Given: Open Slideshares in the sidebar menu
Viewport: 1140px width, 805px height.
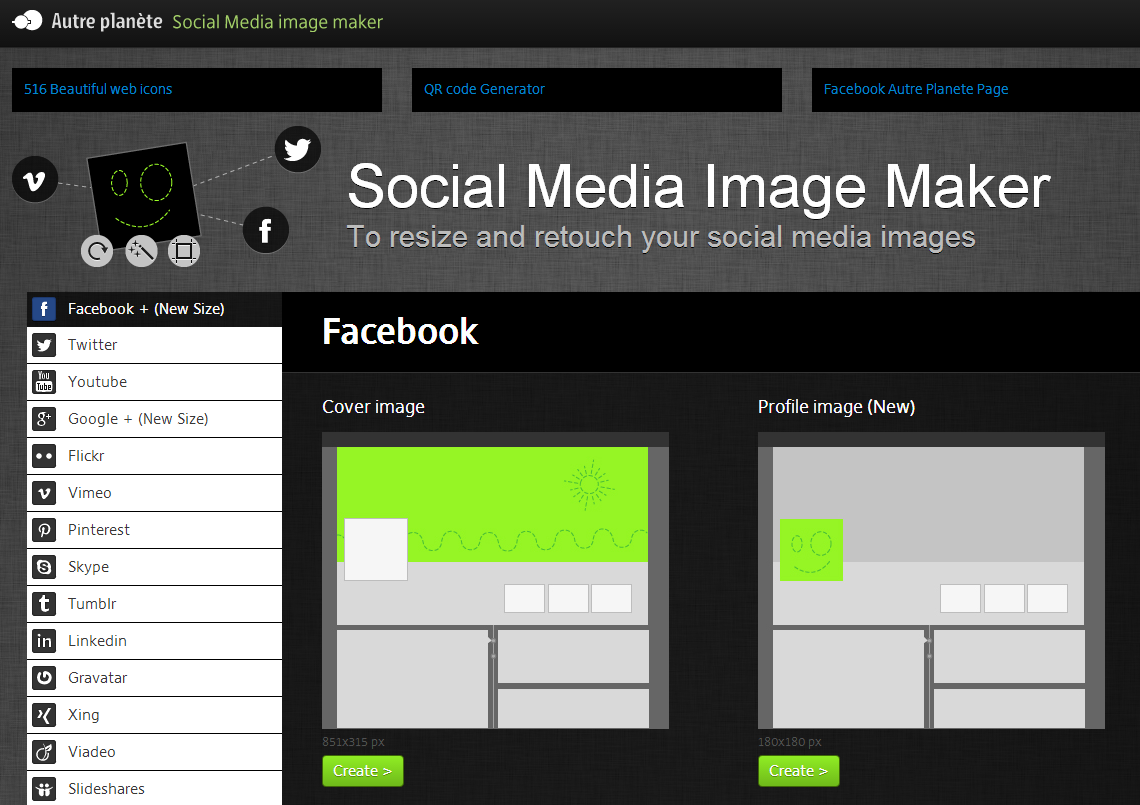Looking at the screenshot, I should coord(154,788).
